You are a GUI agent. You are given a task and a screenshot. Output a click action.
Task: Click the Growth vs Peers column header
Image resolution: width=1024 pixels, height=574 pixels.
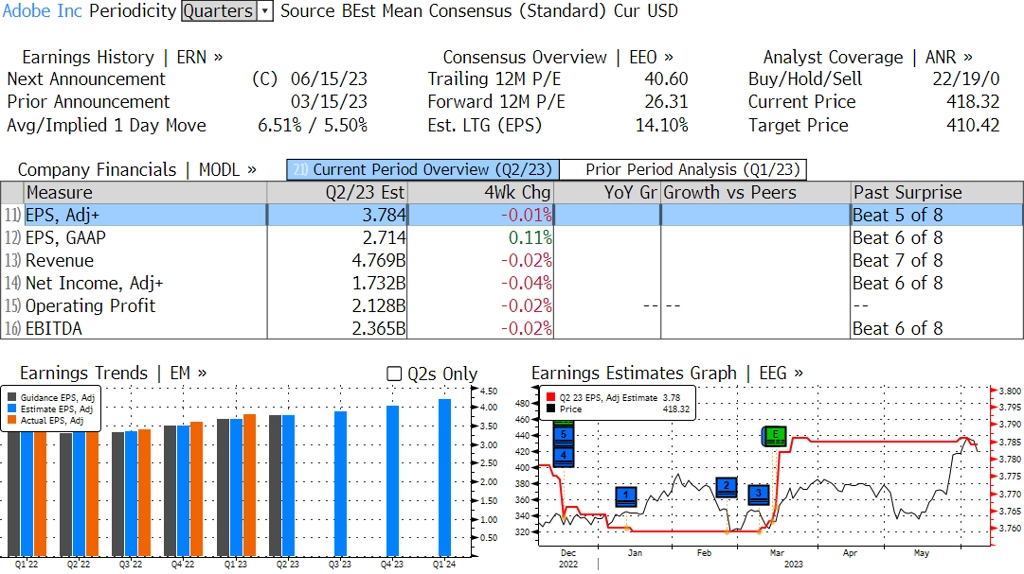(756, 193)
